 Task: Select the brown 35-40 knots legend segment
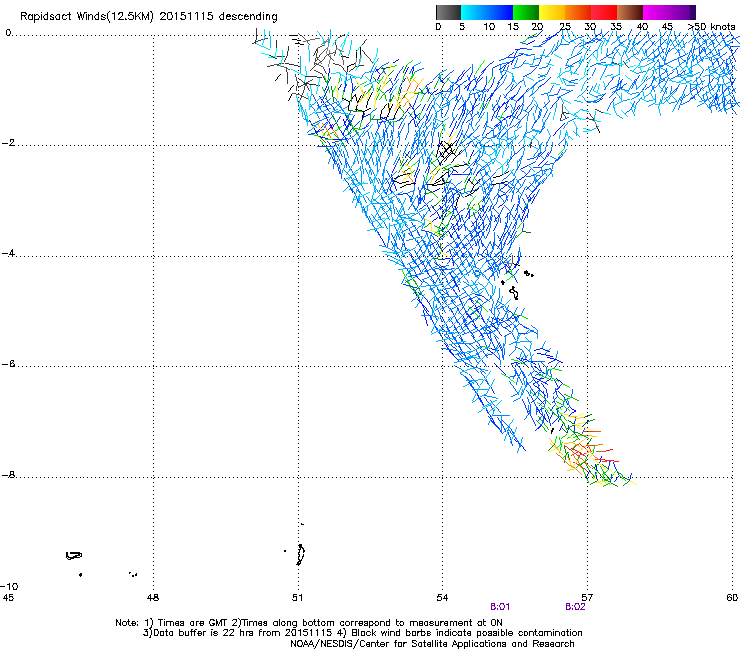630,12
